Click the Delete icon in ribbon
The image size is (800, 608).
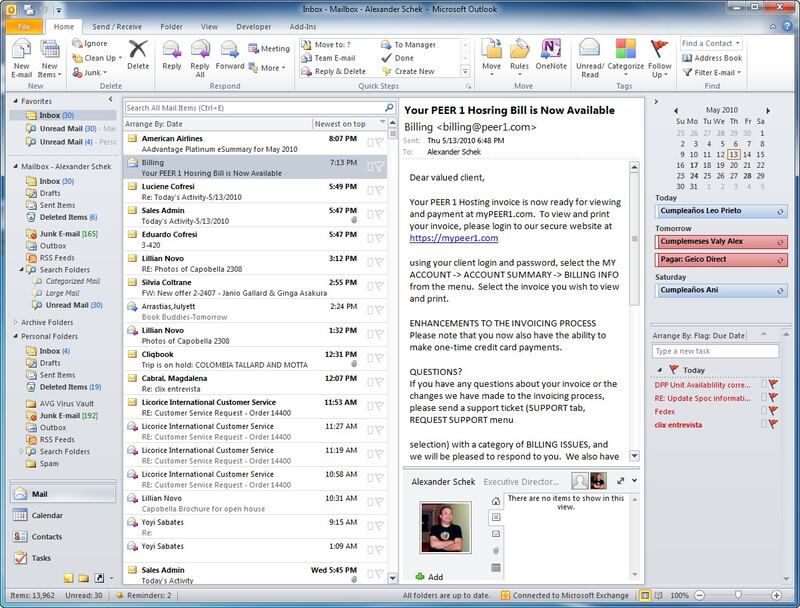(x=138, y=54)
